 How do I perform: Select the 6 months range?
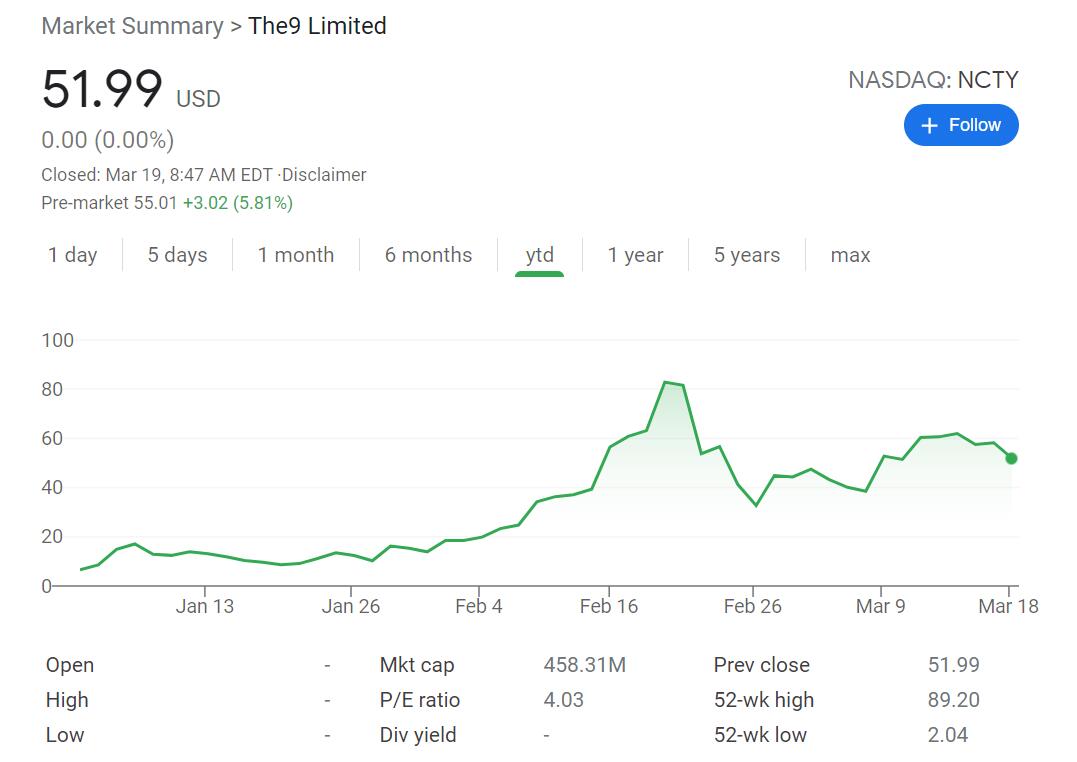click(x=428, y=255)
